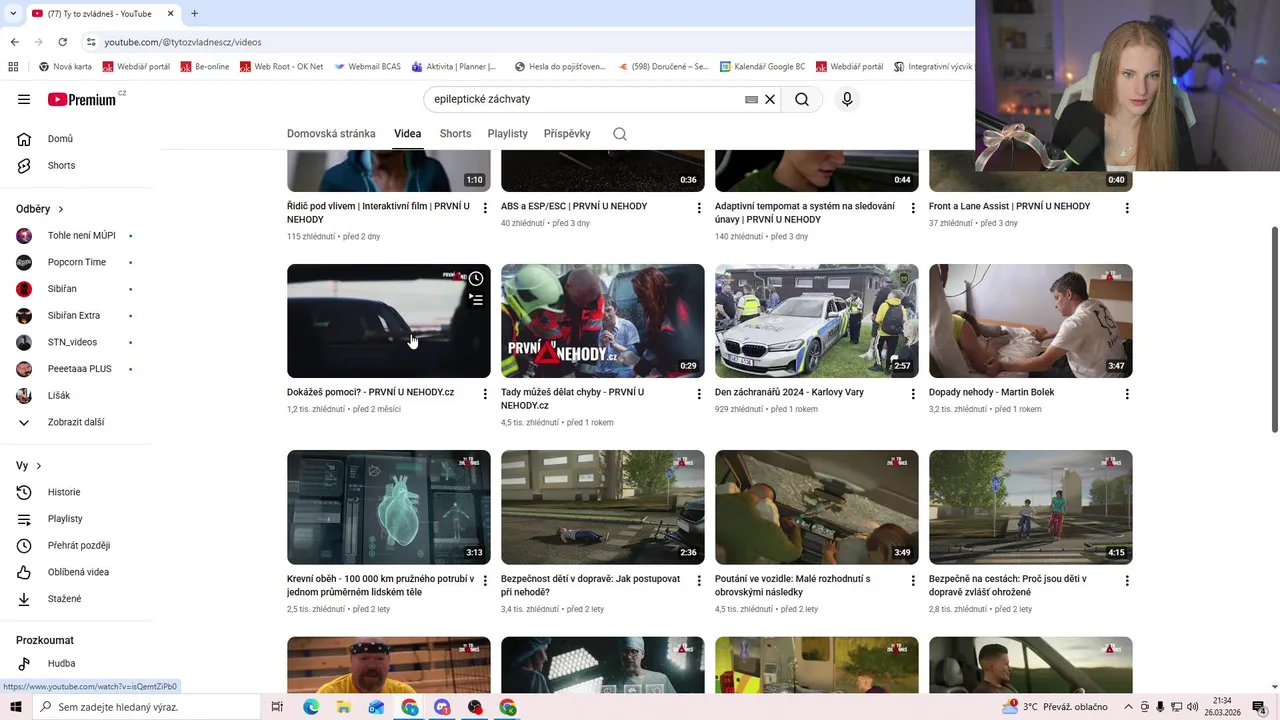Open Dopady nehody - Martin Bolek title
Image resolution: width=1280 pixels, height=720 pixels.
[x=991, y=392]
